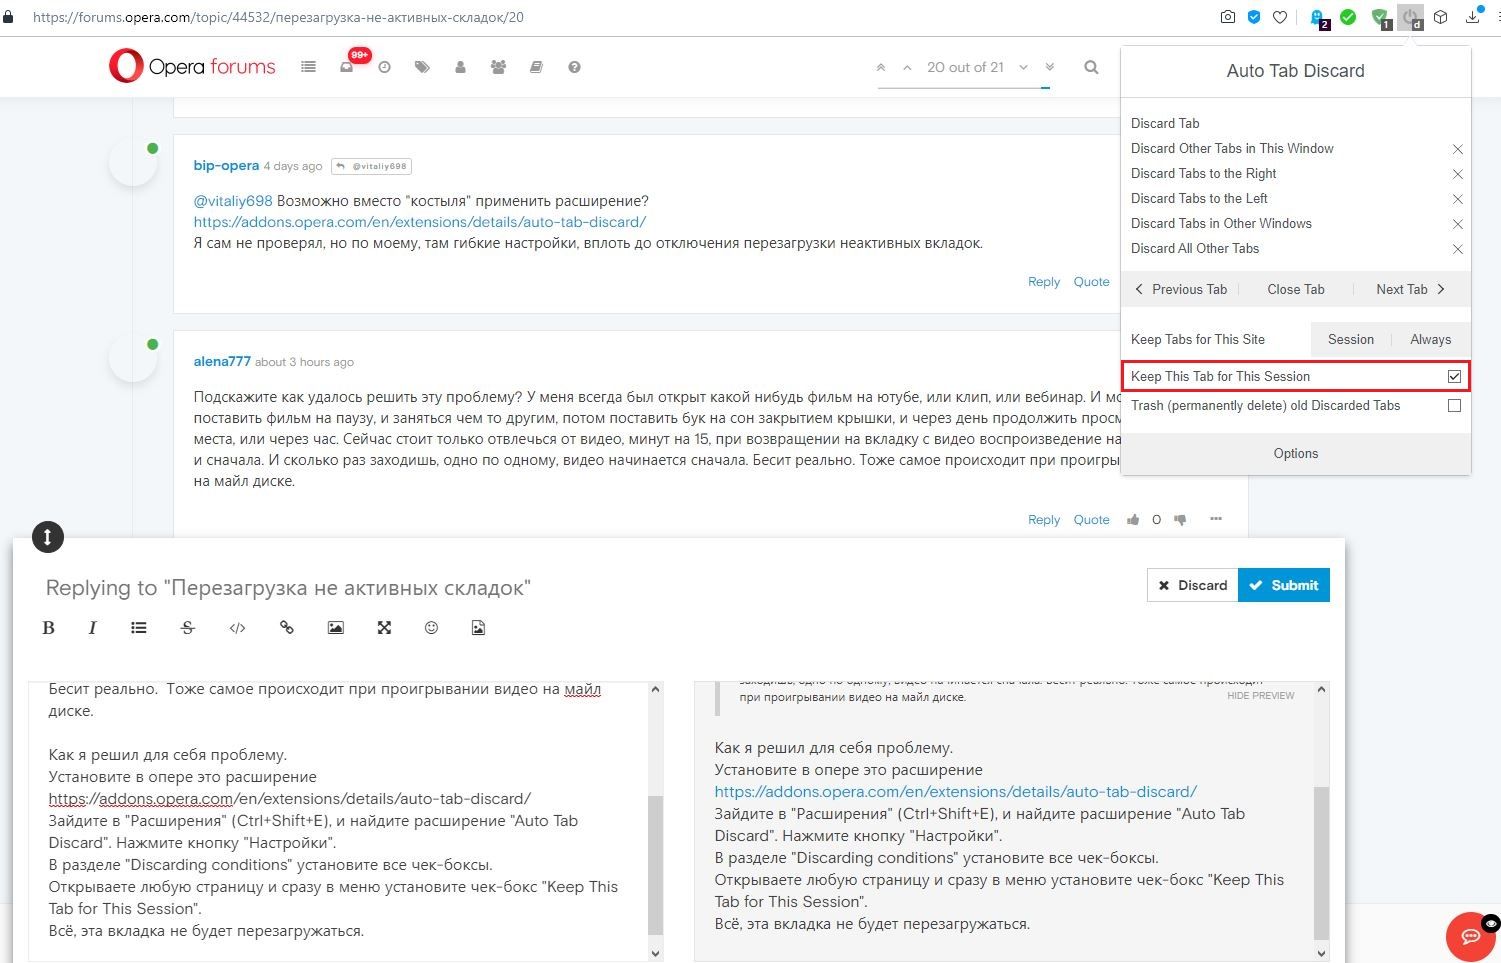Insert code block in composer
The width and height of the screenshot is (1501, 963).
(237, 628)
